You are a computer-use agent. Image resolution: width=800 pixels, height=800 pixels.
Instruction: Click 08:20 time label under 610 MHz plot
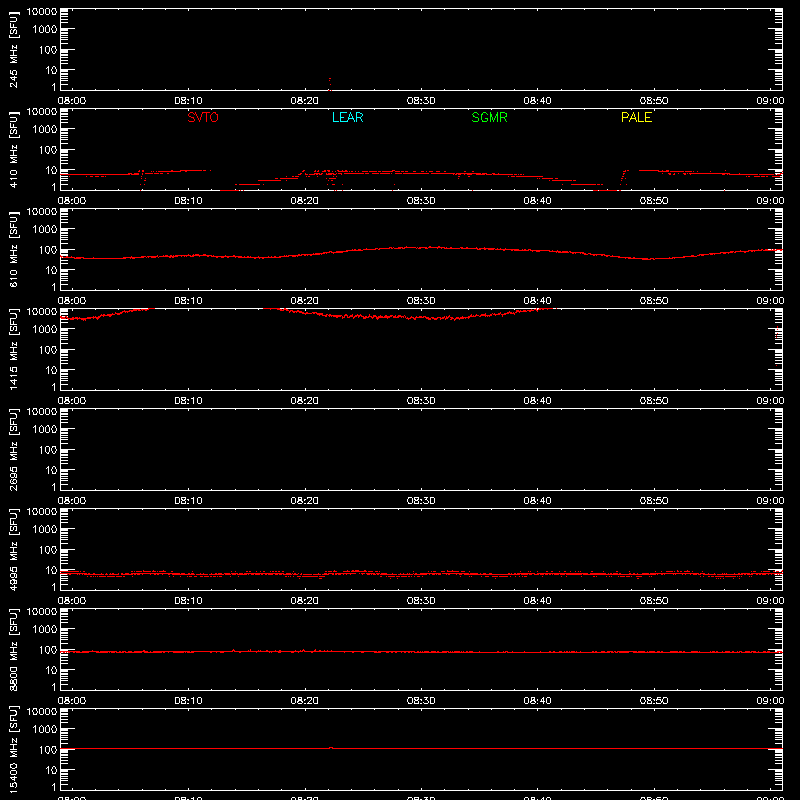pos(305,301)
